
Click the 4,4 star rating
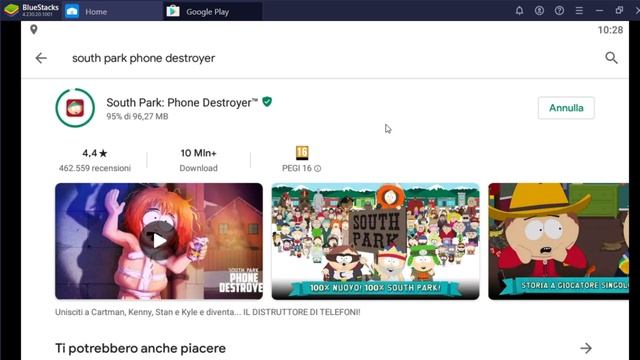coord(95,153)
